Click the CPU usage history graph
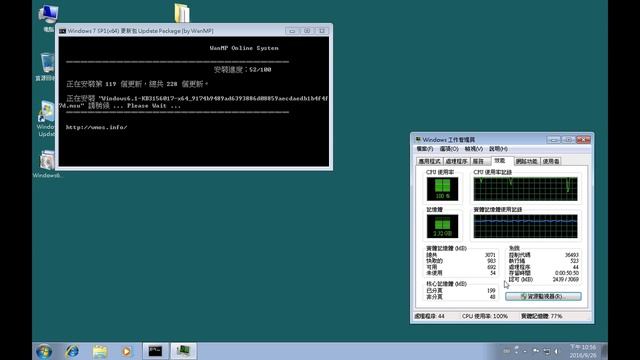640x360 pixels. (x=525, y=189)
